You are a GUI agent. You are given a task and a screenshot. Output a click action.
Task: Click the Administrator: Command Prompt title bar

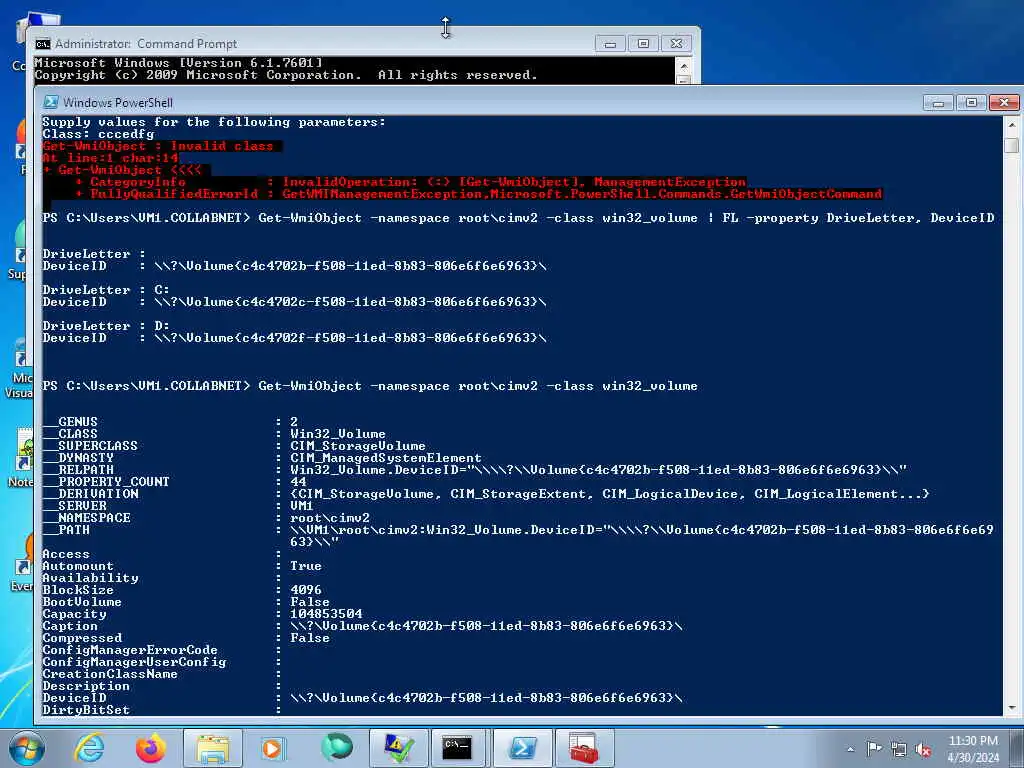tap(313, 44)
